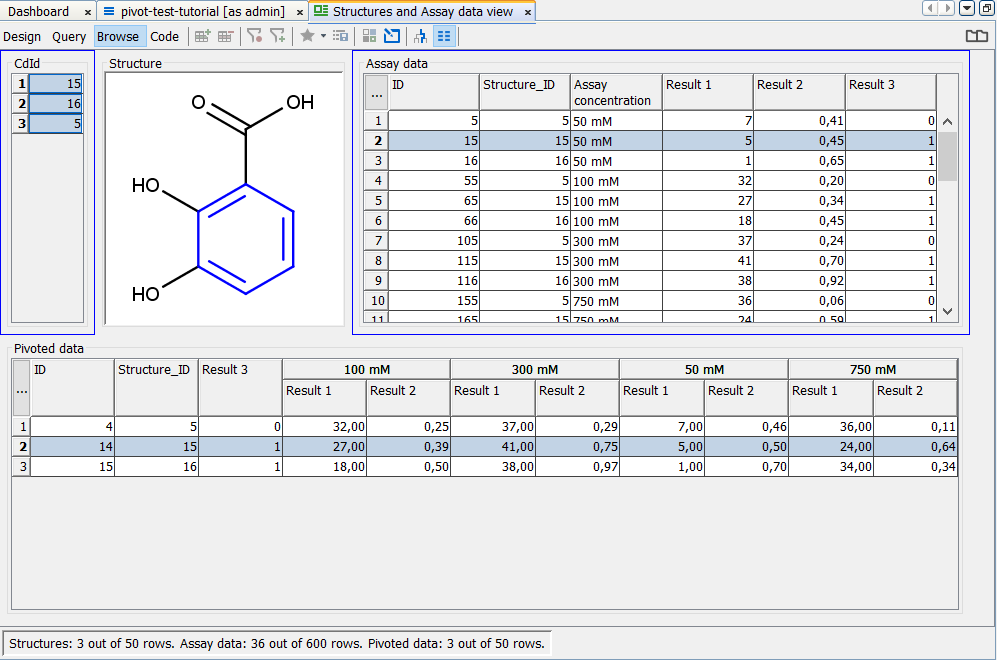
Task: Click the hierarchy structure icon
Action: click(x=420, y=36)
